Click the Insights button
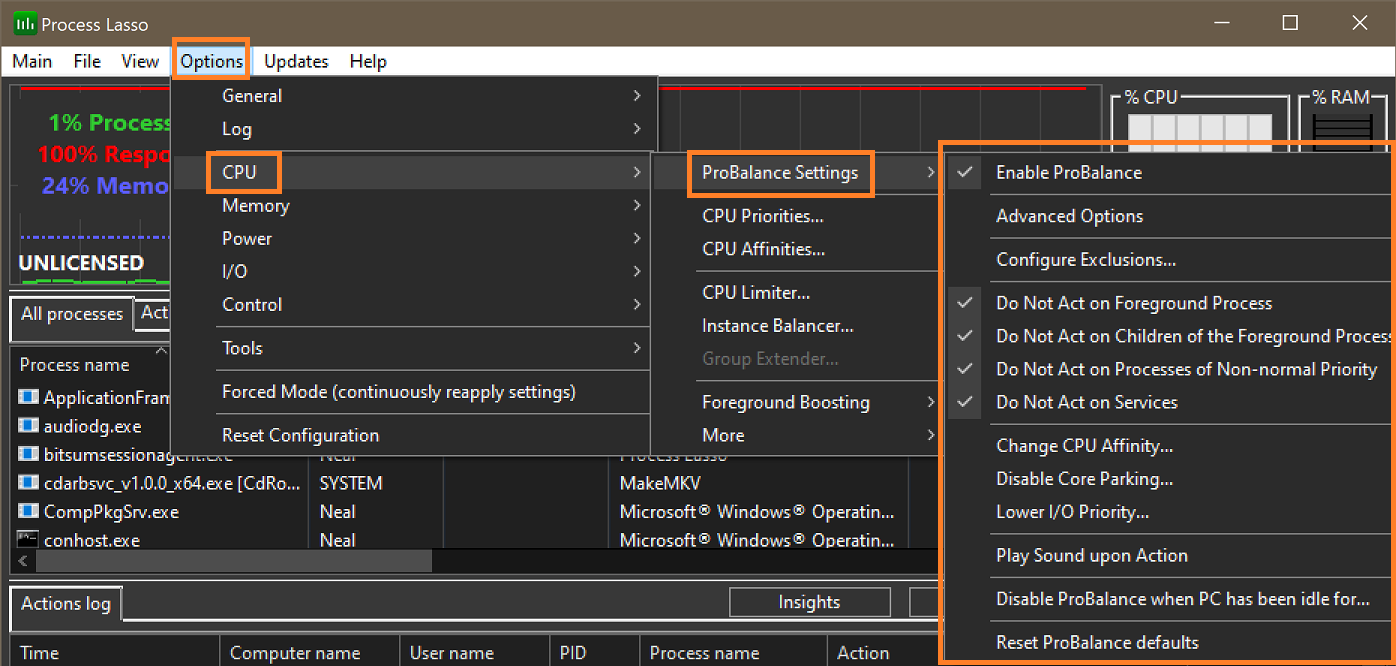The image size is (1396, 666). tap(809, 602)
